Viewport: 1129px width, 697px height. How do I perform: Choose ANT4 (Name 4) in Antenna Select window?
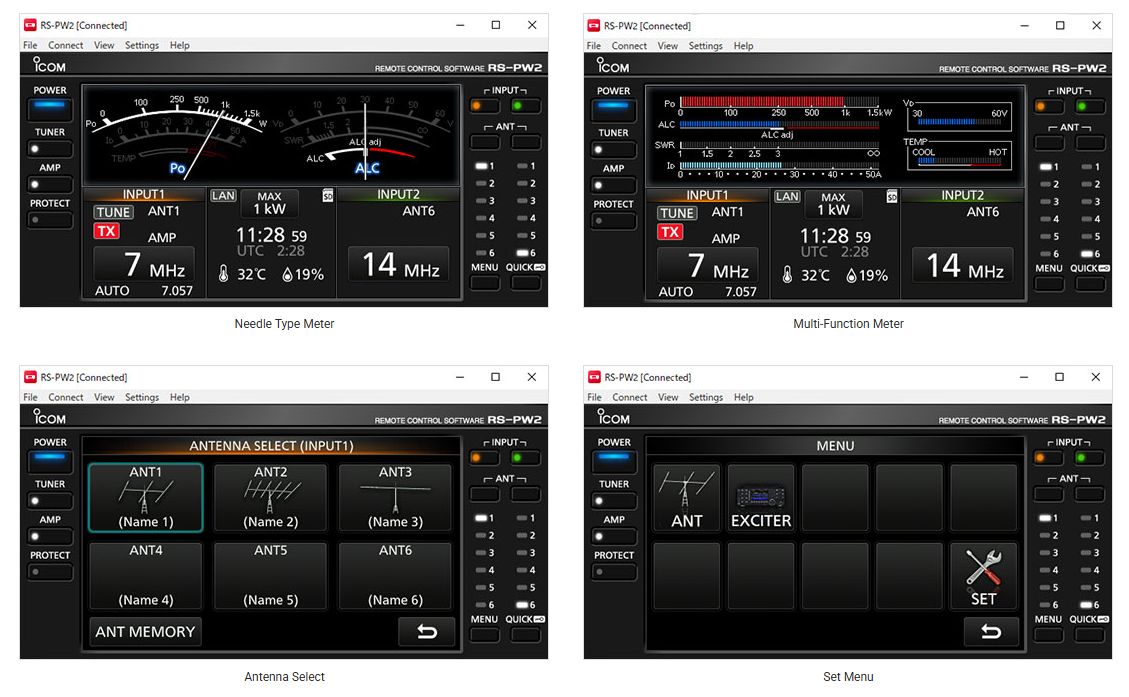[x=145, y=575]
